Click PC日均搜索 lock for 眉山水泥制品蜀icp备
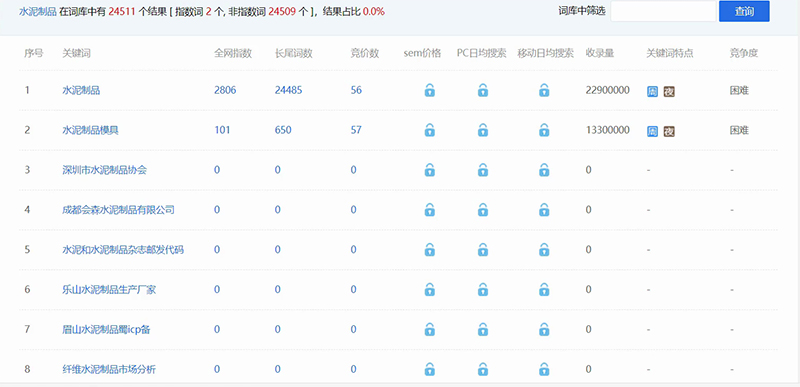 click(x=483, y=329)
